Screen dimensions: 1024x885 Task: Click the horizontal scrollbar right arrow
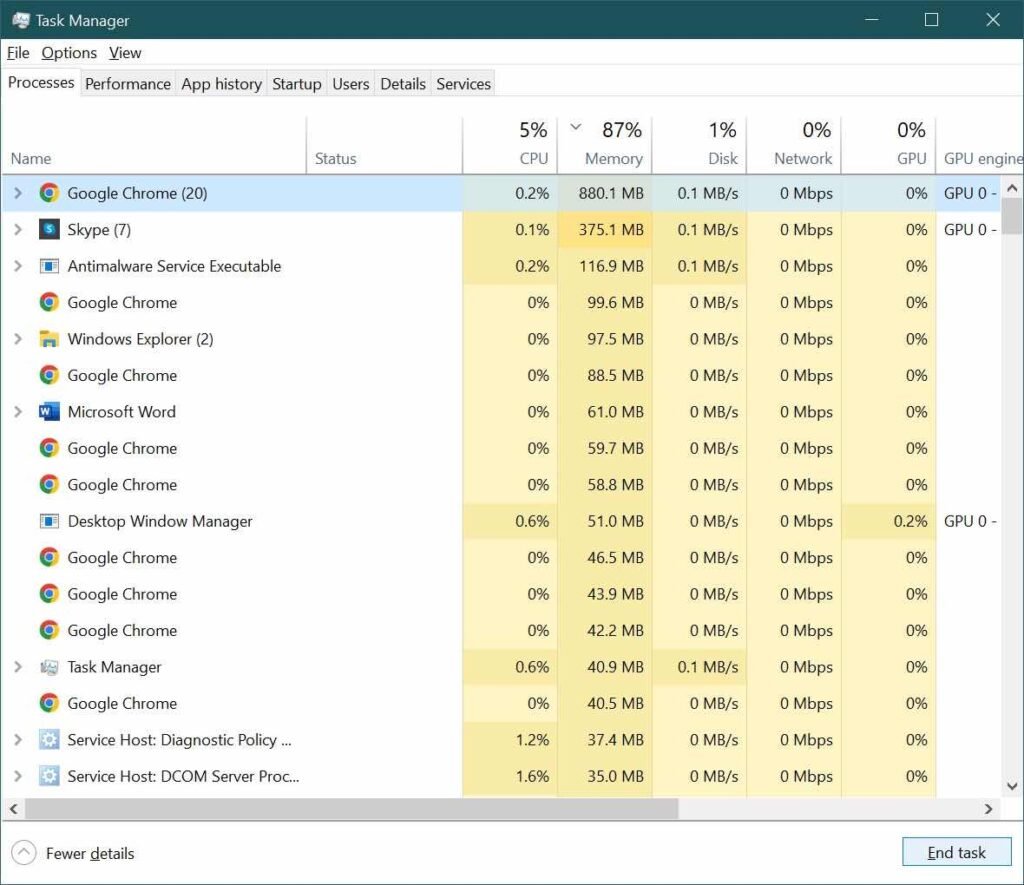[988, 809]
